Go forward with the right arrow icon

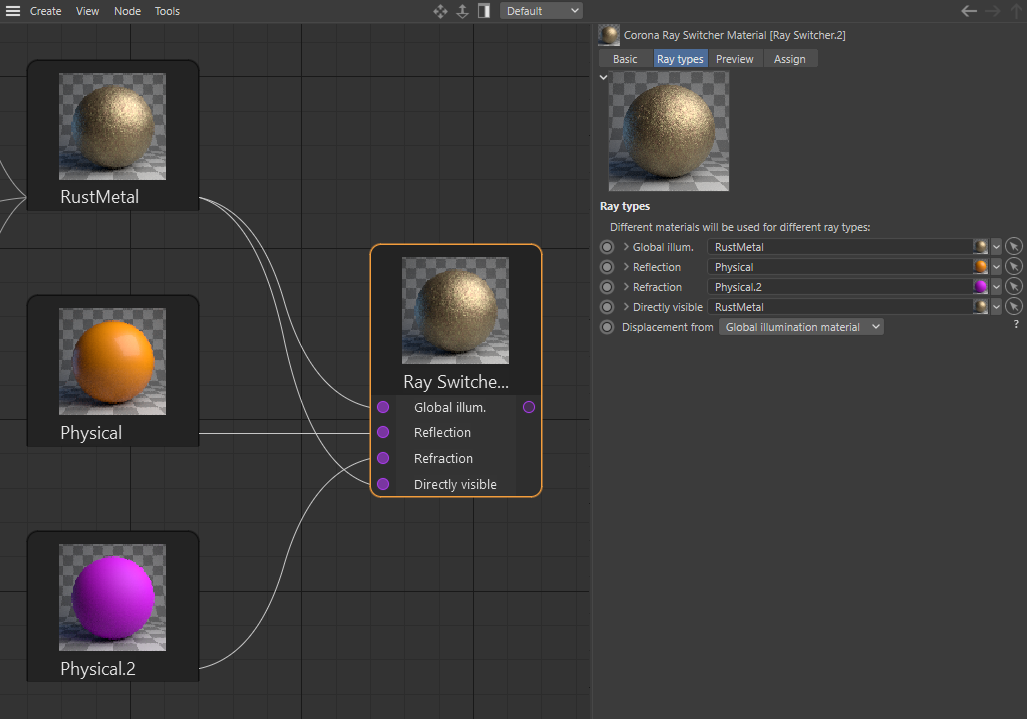[993, 10]
